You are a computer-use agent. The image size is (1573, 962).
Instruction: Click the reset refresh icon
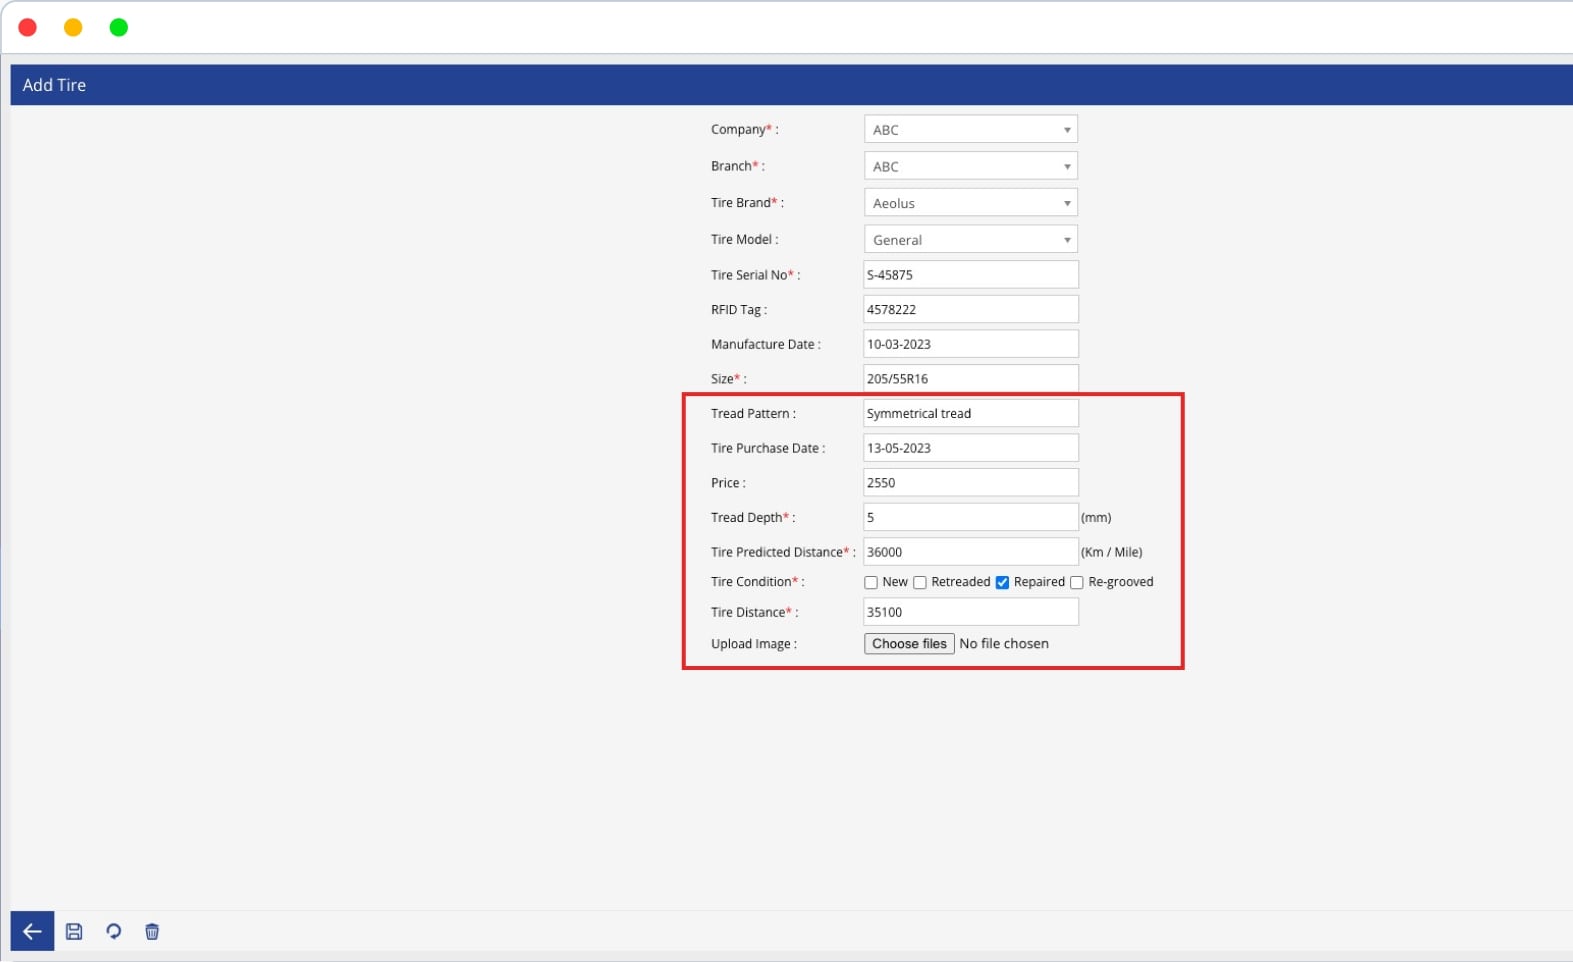(x=113, y=931)
